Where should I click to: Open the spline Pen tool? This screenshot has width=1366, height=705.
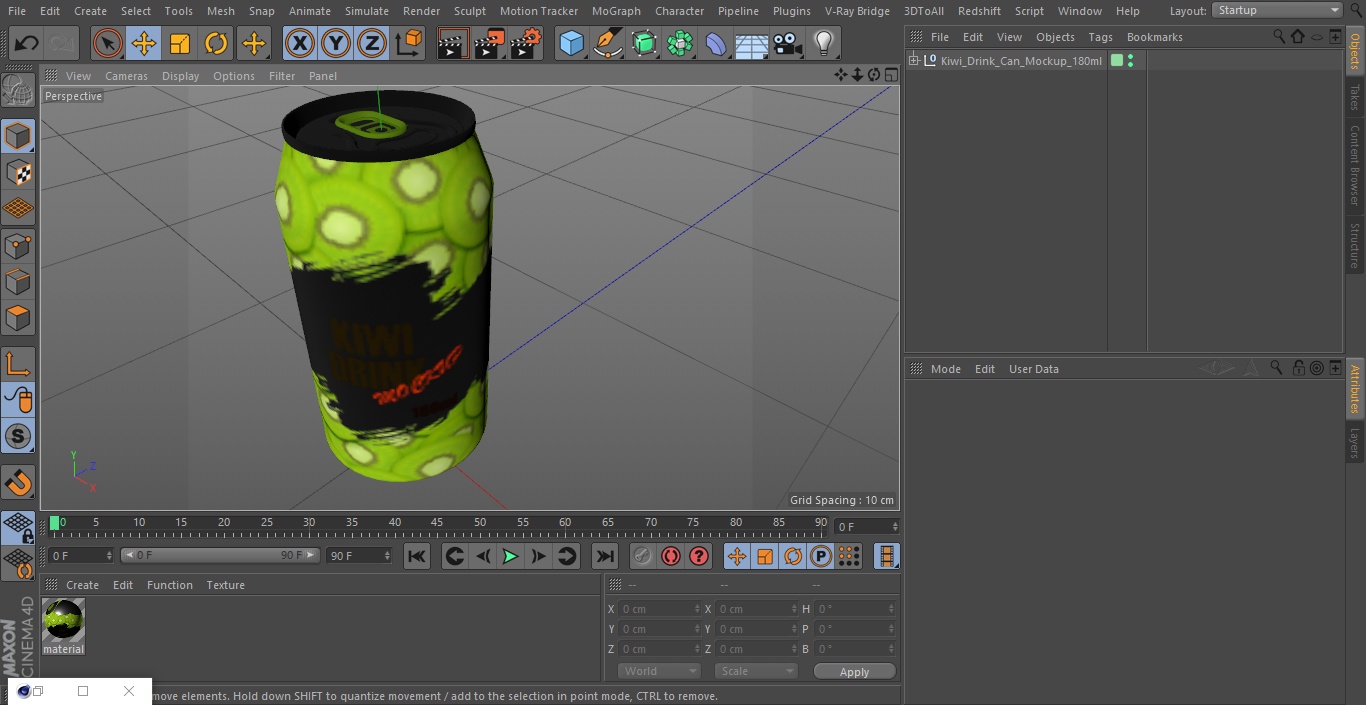point(607,44)
